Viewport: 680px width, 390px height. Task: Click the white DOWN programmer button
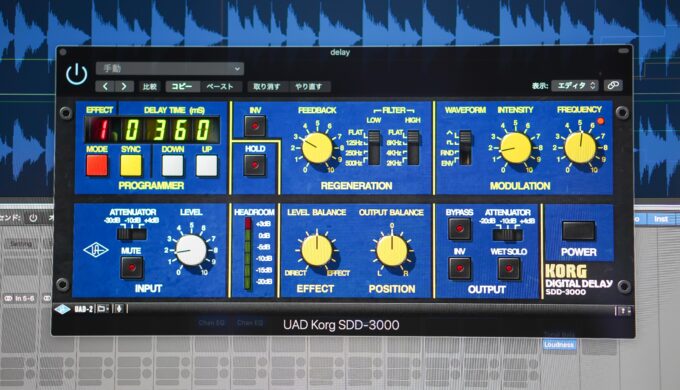pos(173,165)
